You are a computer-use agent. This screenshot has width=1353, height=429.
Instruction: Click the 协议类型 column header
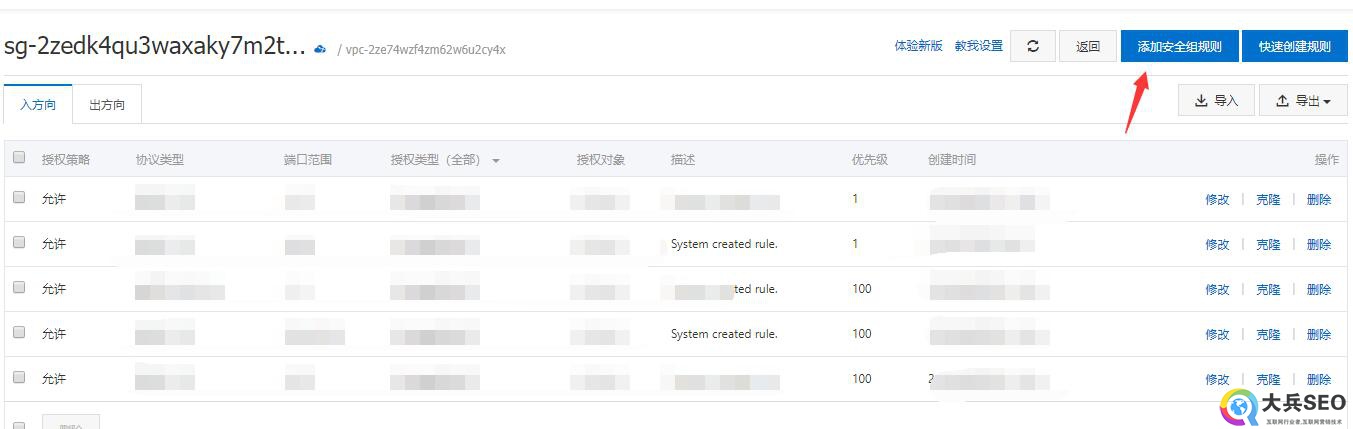coord(160,160)
